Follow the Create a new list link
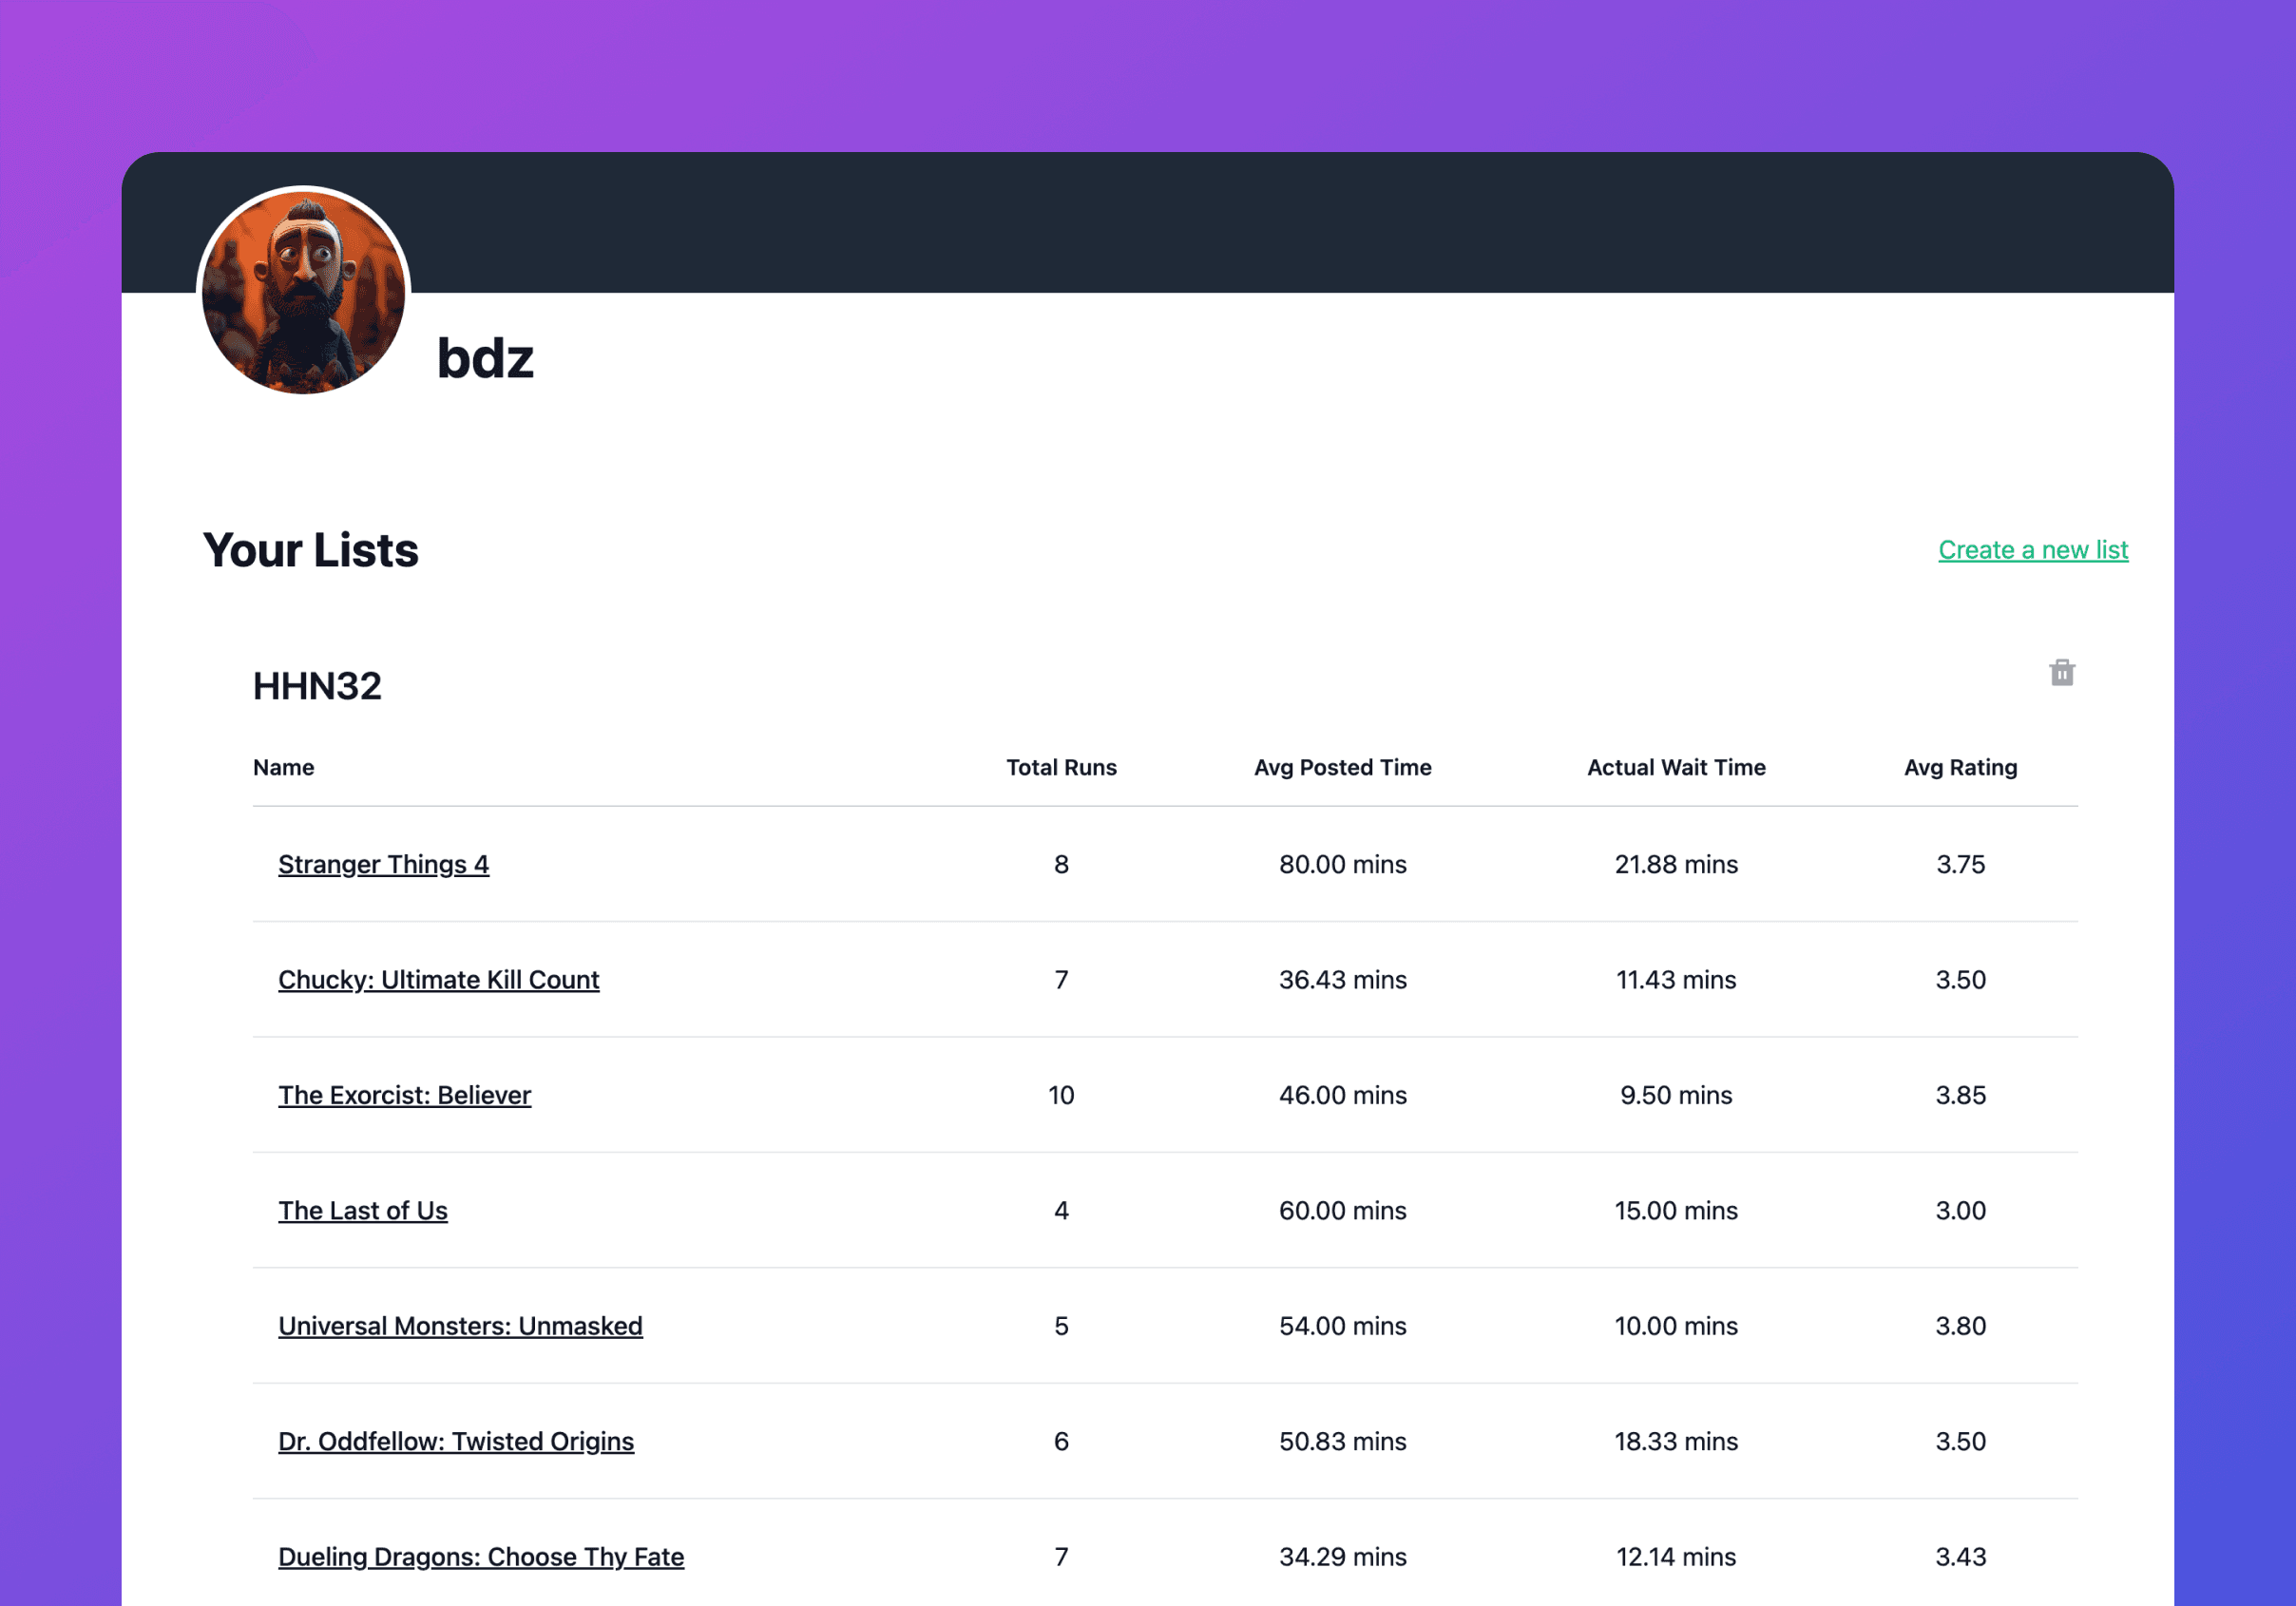The width and height of the screenshot is (2296, 1606). [x=2032, y=550]
